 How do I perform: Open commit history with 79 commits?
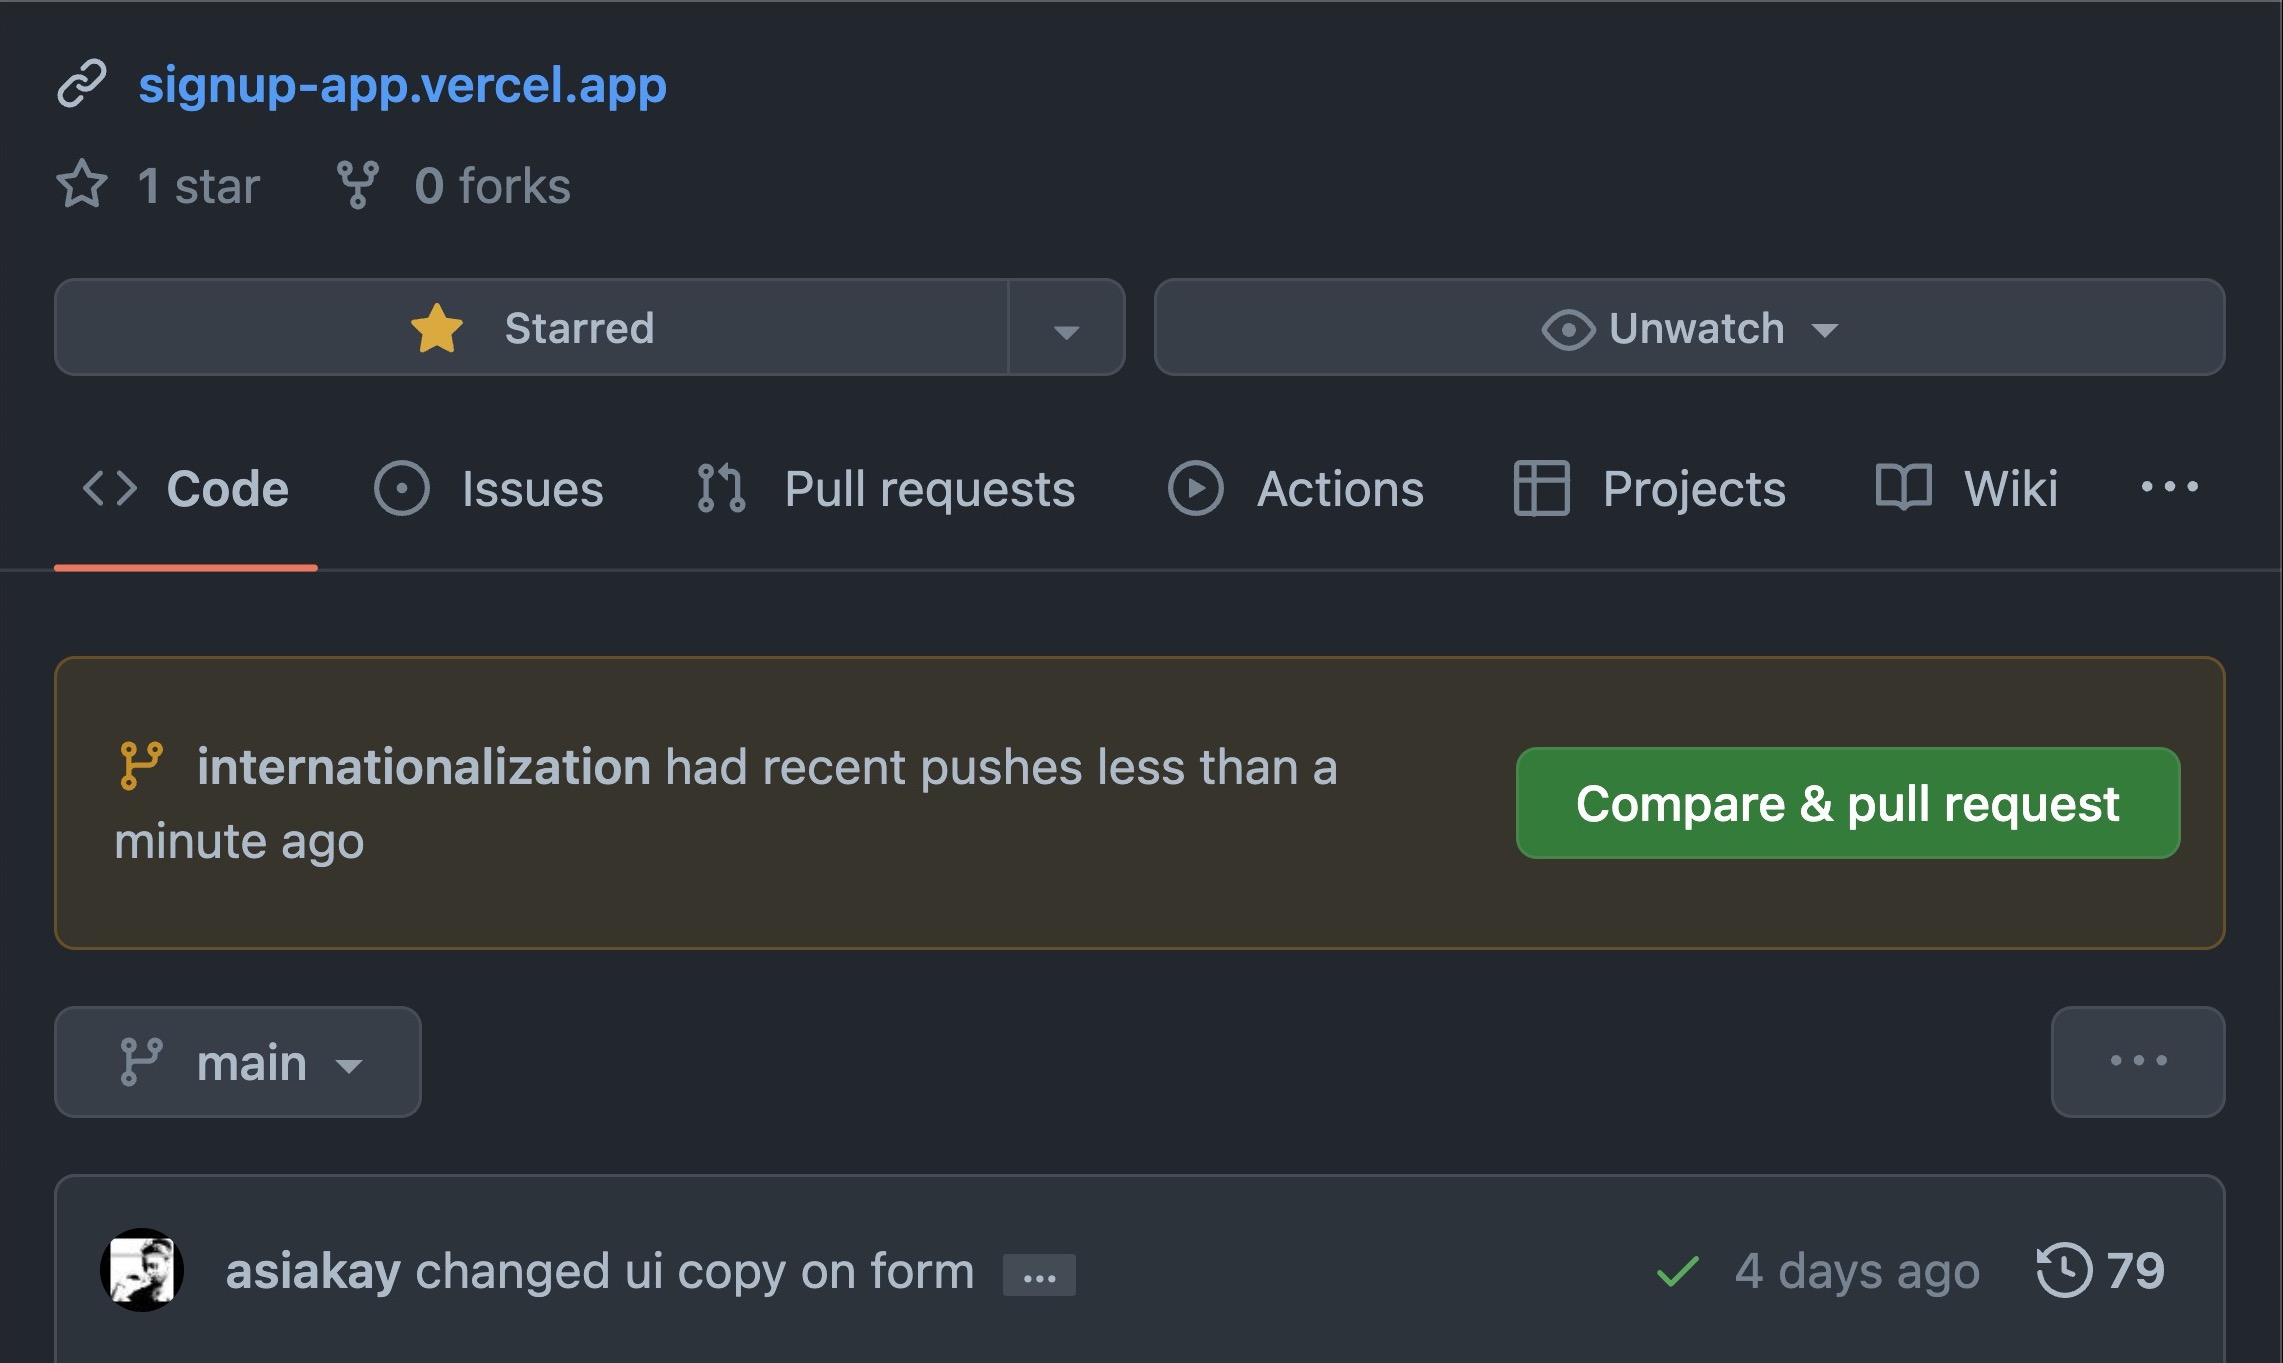[2100, 1271]
